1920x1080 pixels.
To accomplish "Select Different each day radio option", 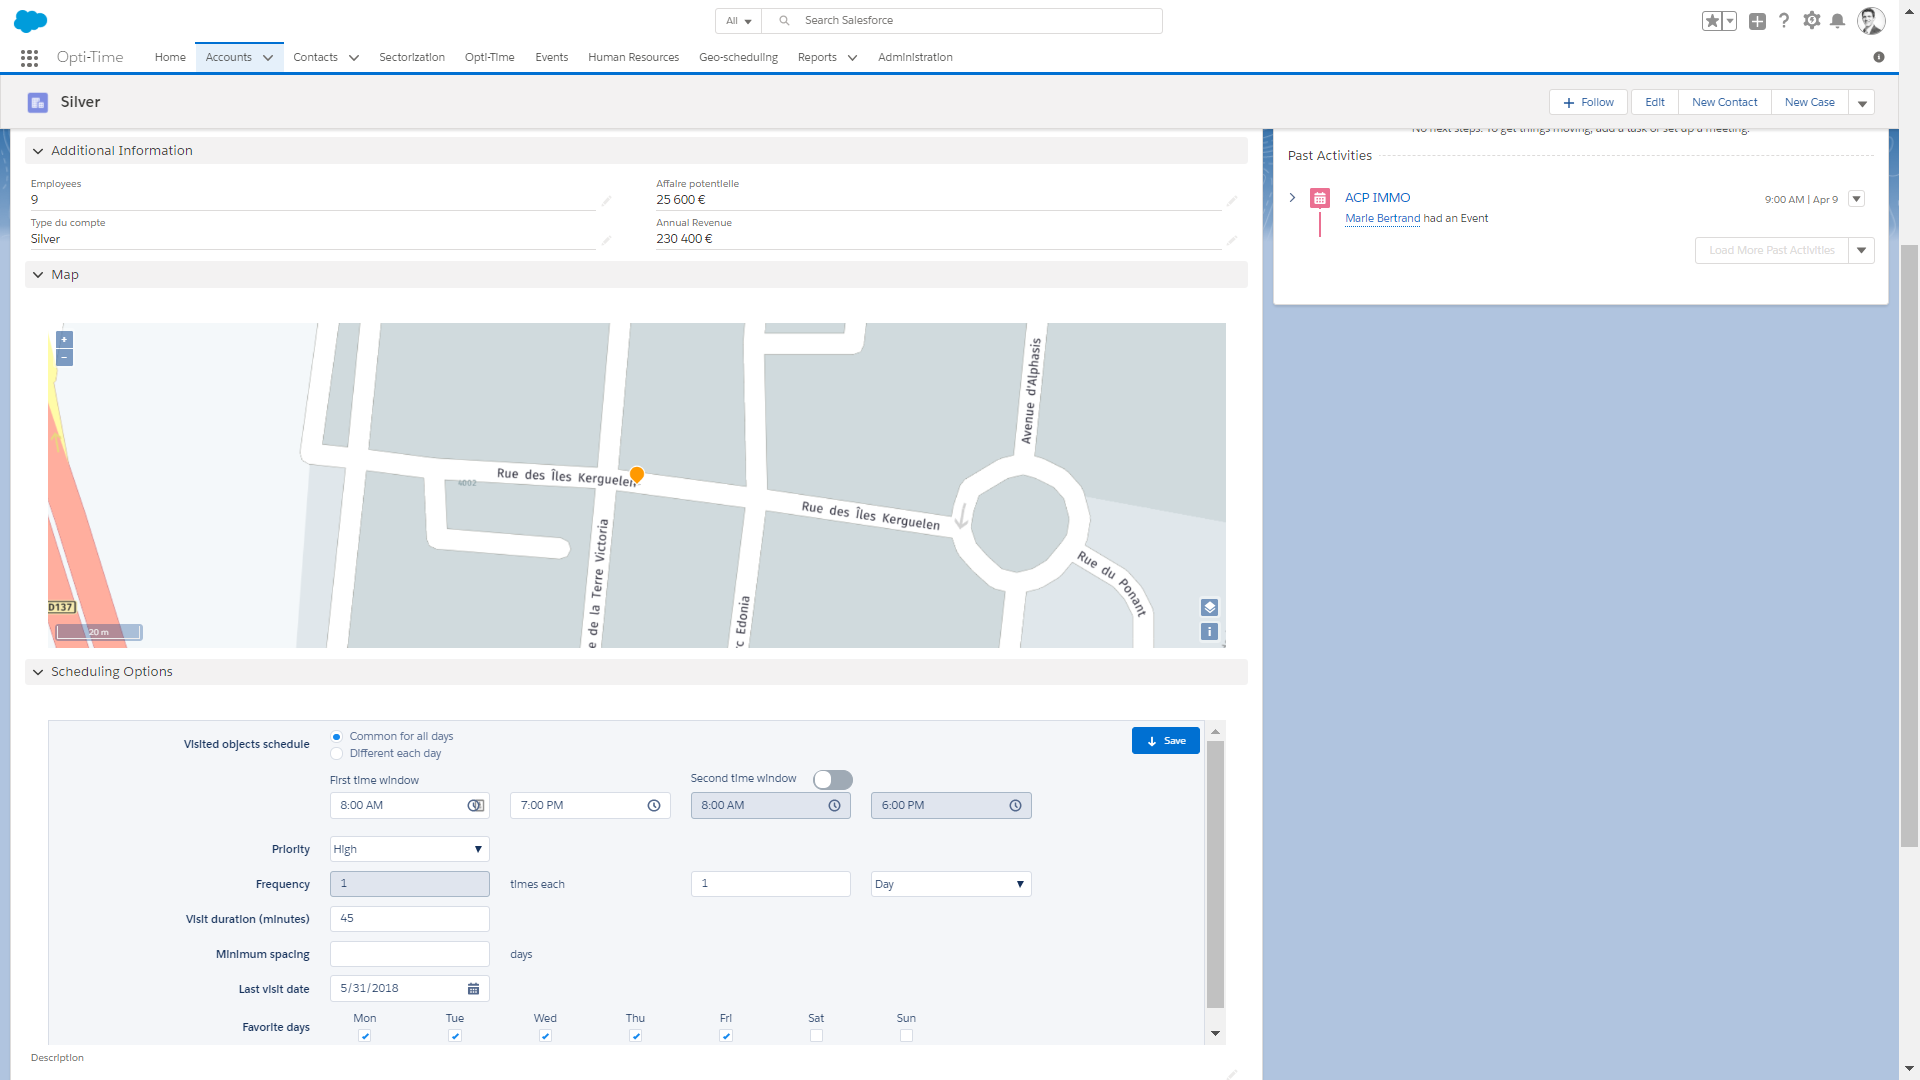I will (337, 754).
